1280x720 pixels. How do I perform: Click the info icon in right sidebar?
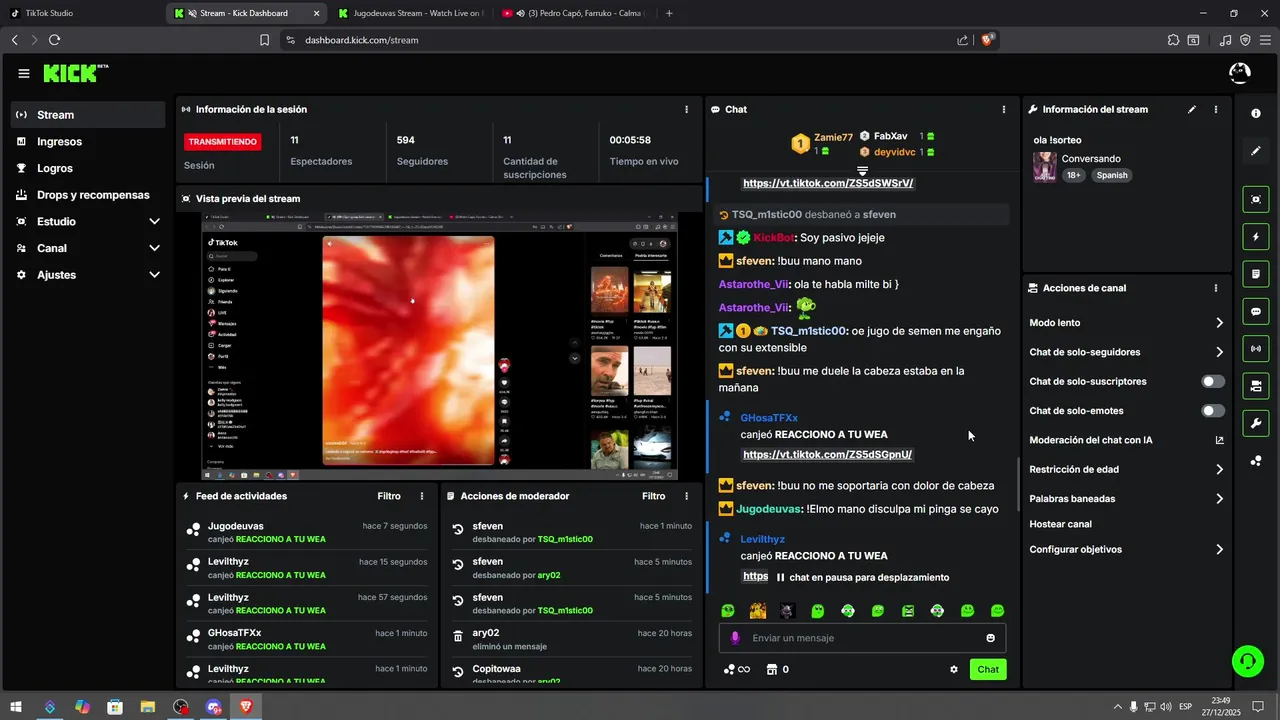pyautogui.click(x=1256, y=114)
